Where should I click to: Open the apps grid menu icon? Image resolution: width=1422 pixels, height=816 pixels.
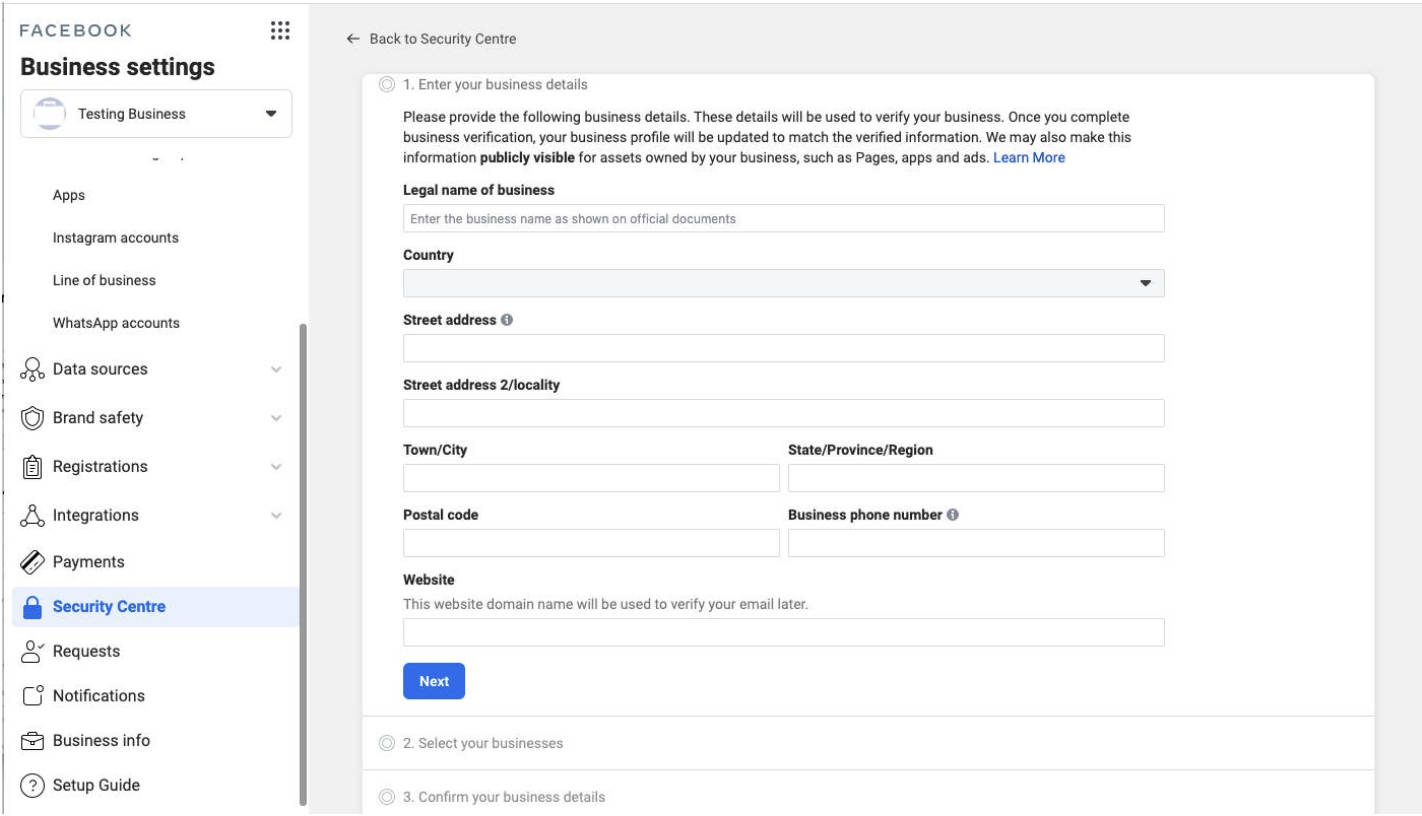[x=281, y=30]
